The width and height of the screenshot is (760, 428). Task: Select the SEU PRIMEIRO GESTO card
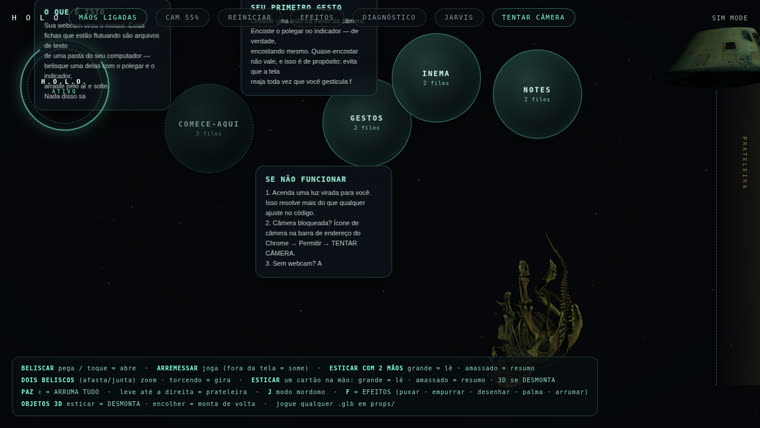click(309, 46)
